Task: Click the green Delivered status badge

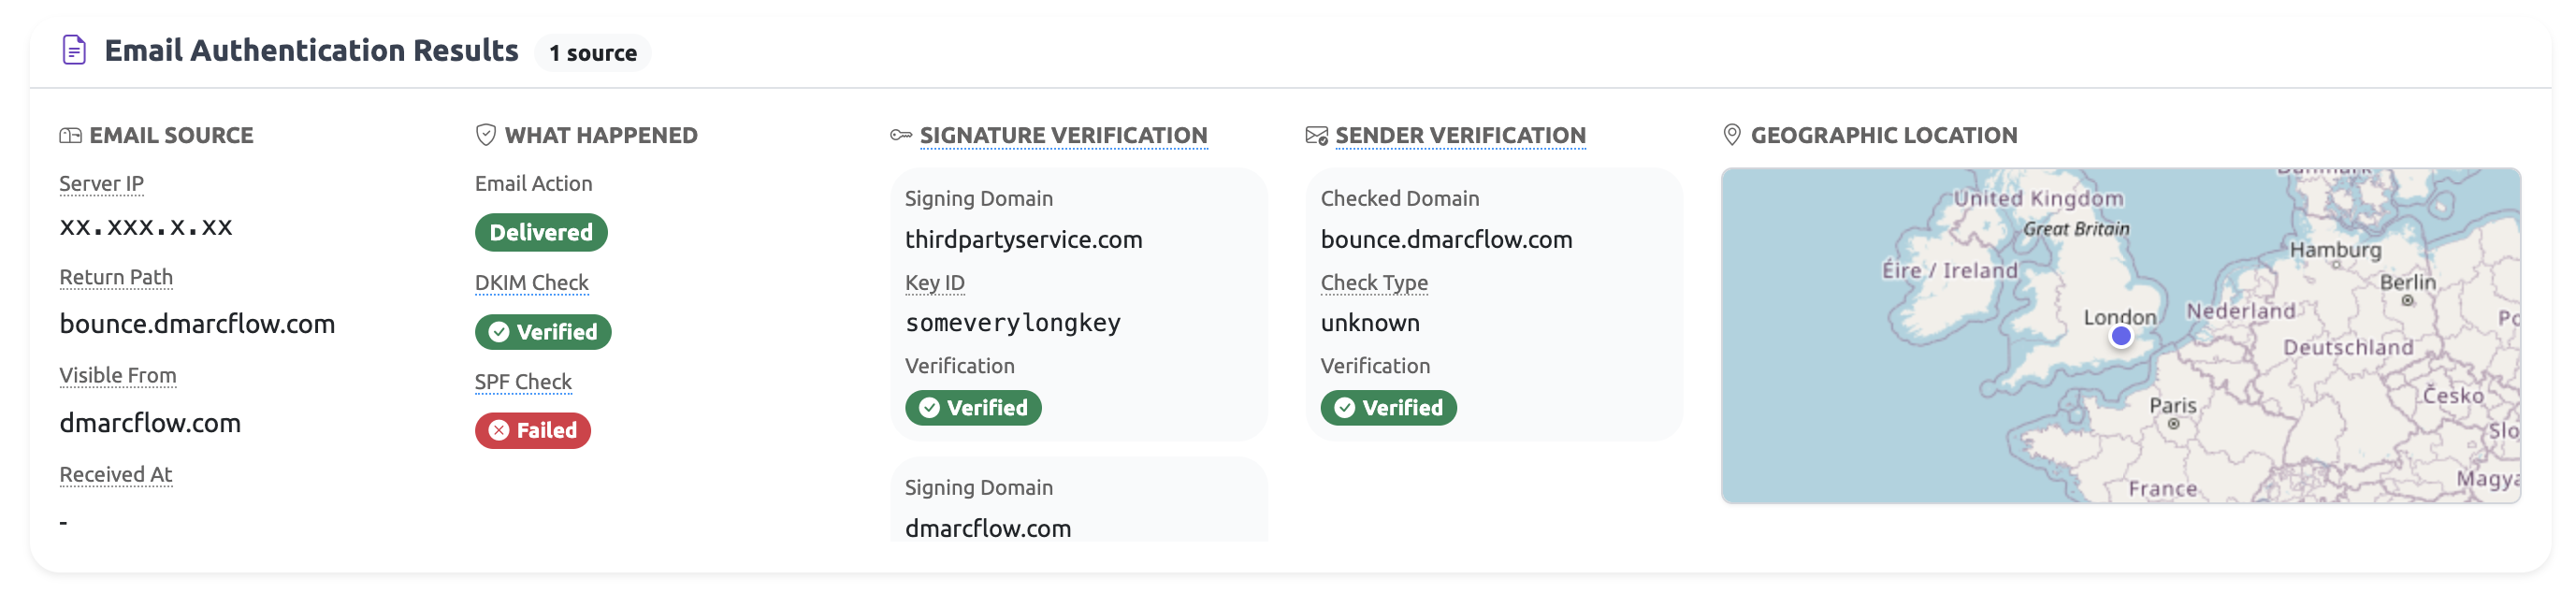Action: (x=541, y=233)
